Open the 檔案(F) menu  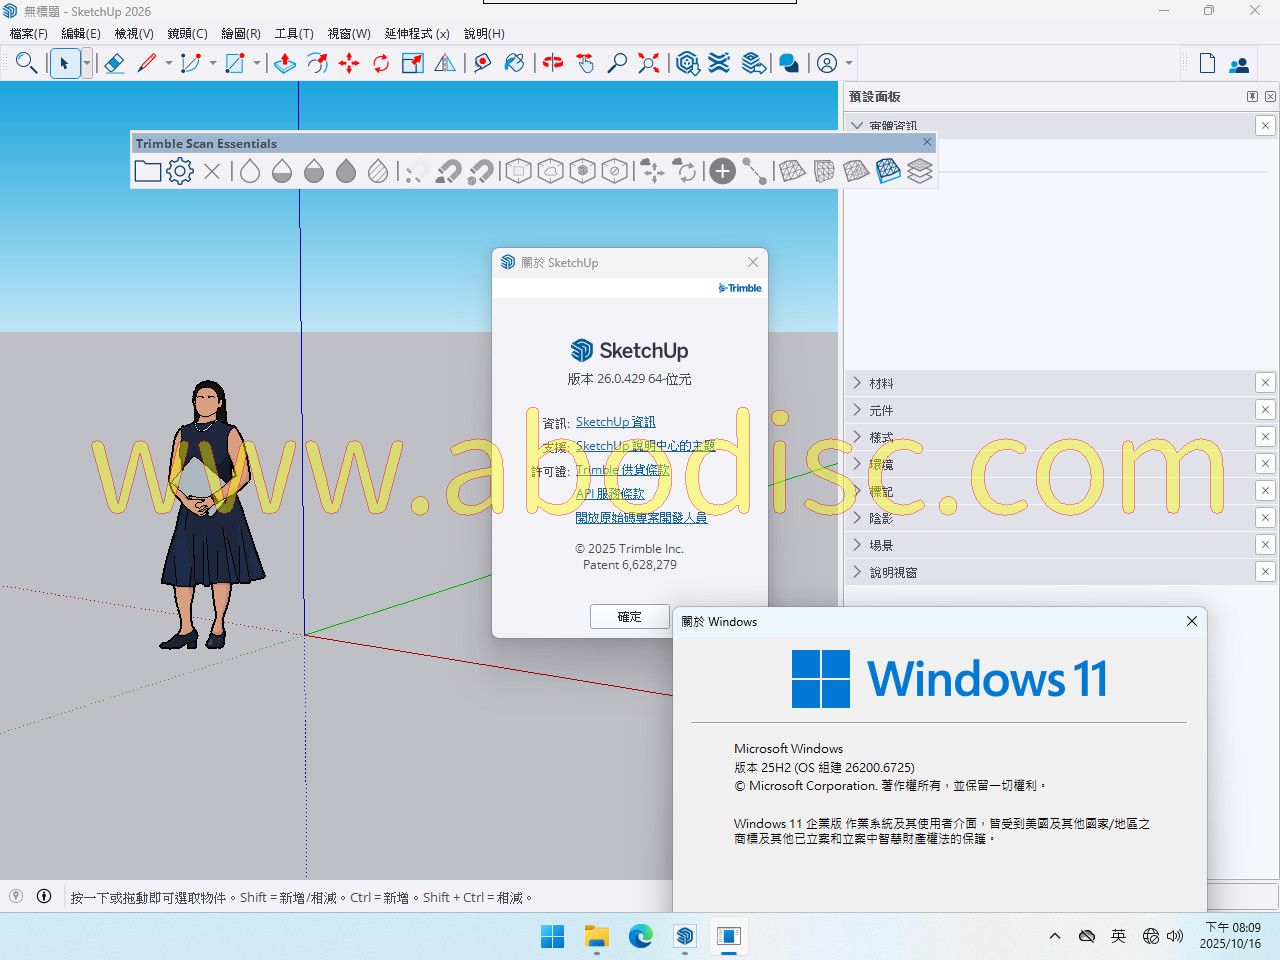pos(29,33)
